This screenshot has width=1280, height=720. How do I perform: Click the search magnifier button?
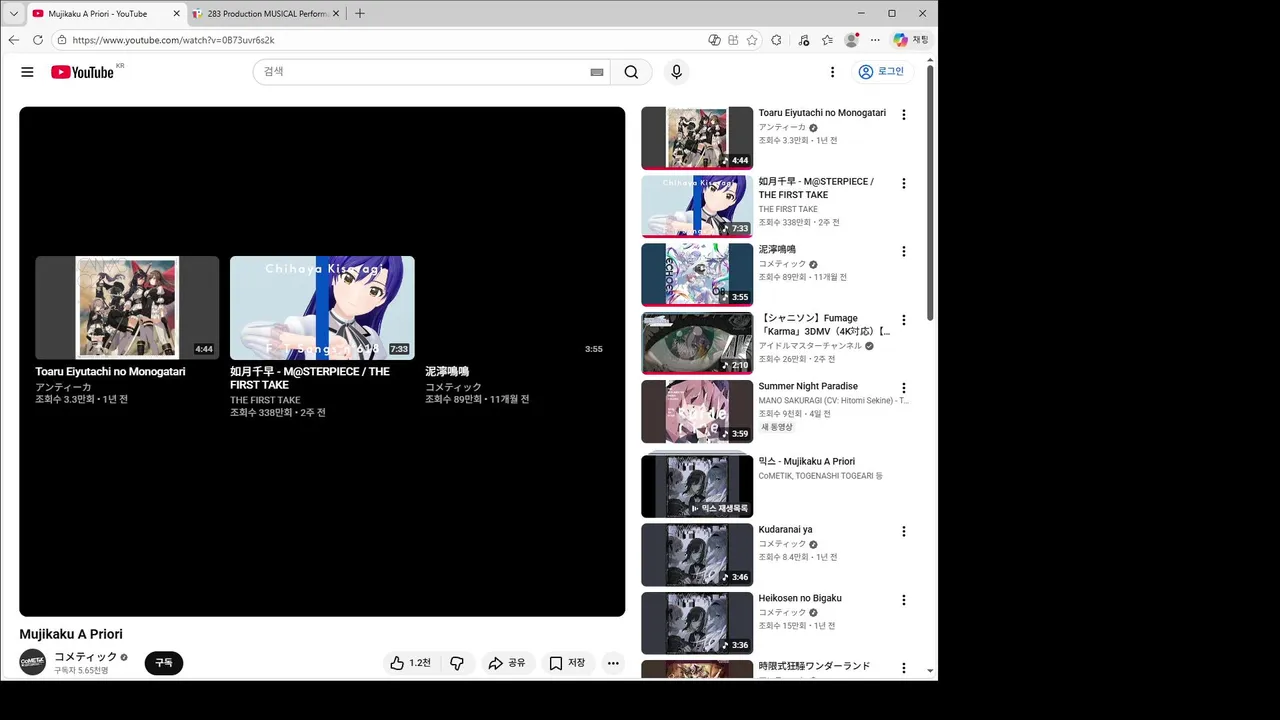(x=631, y=72)
